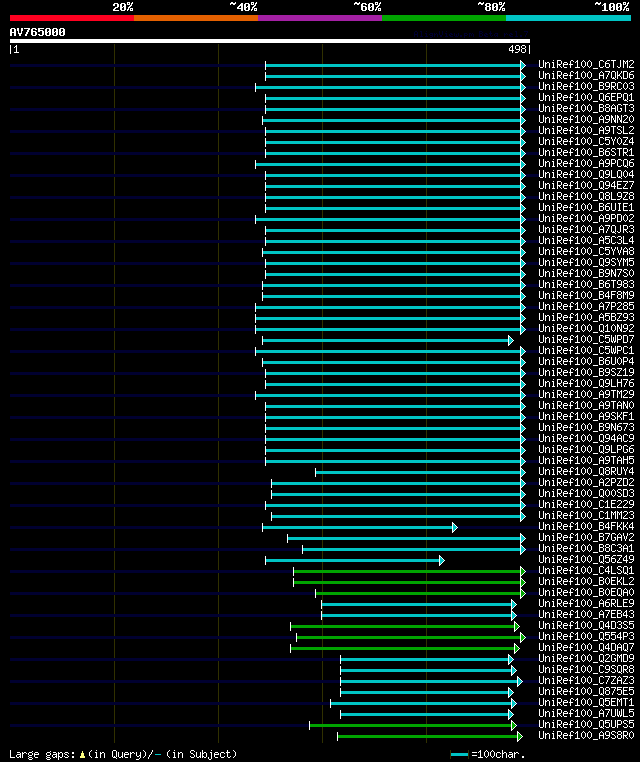Click the UniRef100_B6STR1 entry
Screen dimensions: 640x762
point(586,152)
